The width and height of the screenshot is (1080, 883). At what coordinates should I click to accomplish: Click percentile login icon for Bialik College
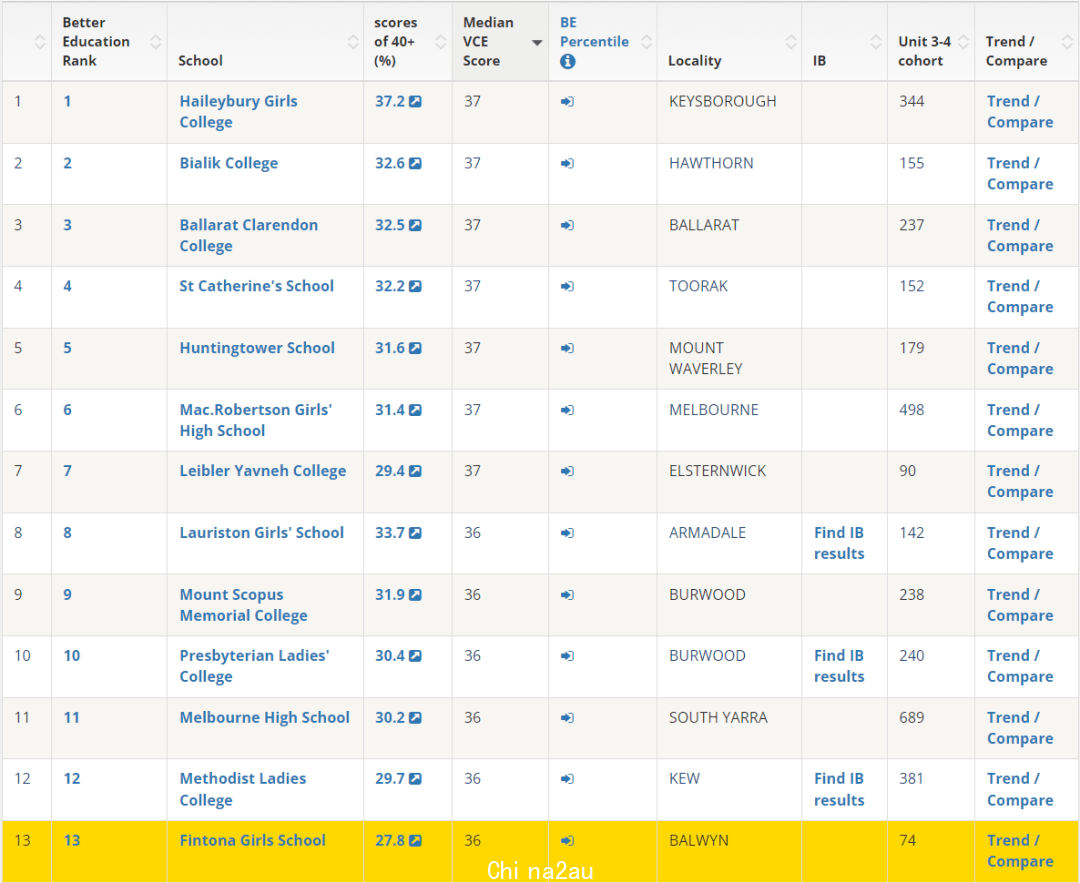click(x=568, y=163)
